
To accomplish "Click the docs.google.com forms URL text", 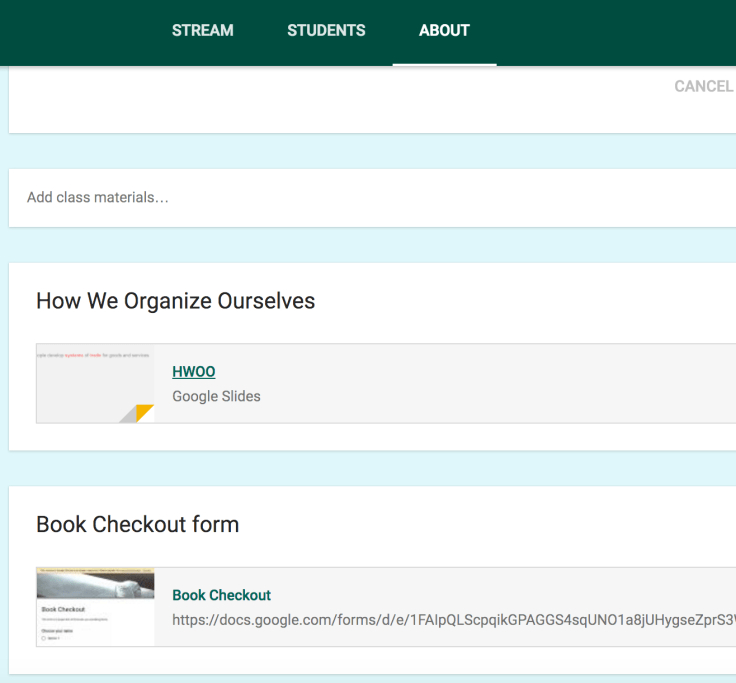I will click(x=450, y=620).
